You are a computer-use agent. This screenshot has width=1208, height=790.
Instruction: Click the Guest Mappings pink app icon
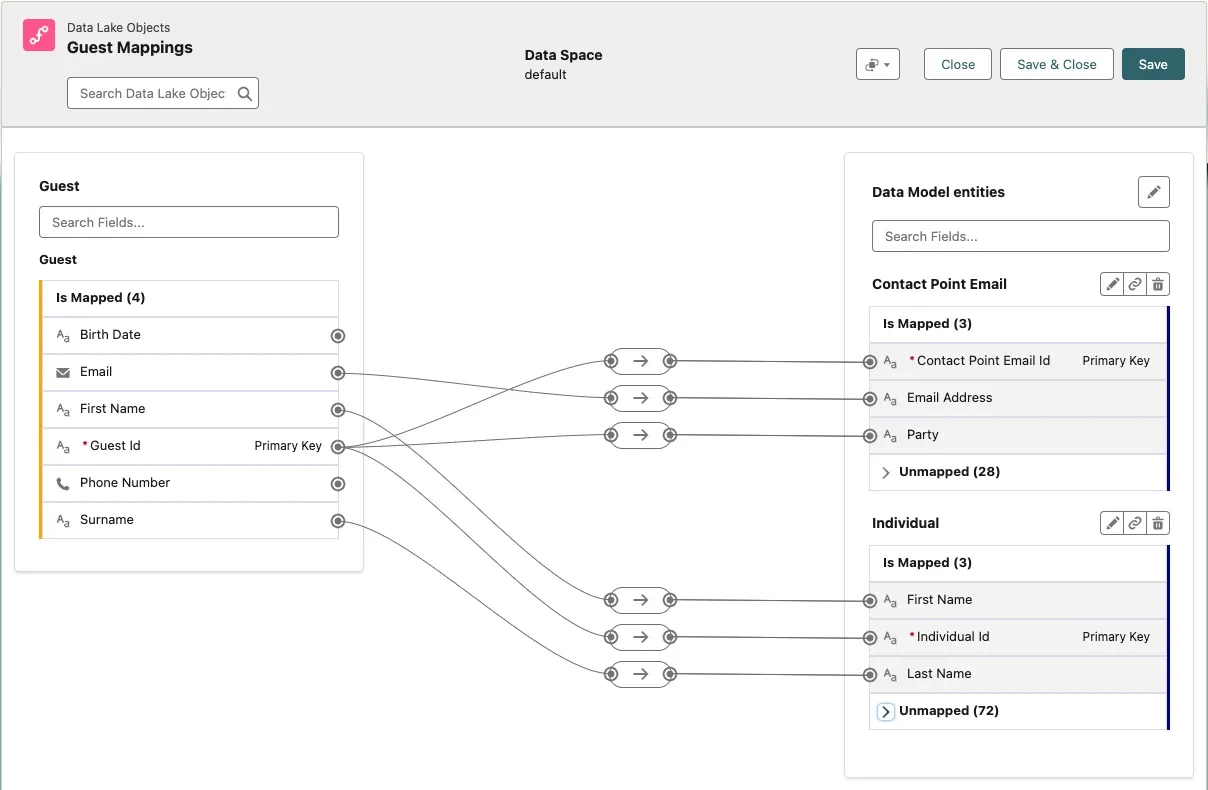click(x=39, y=36)
